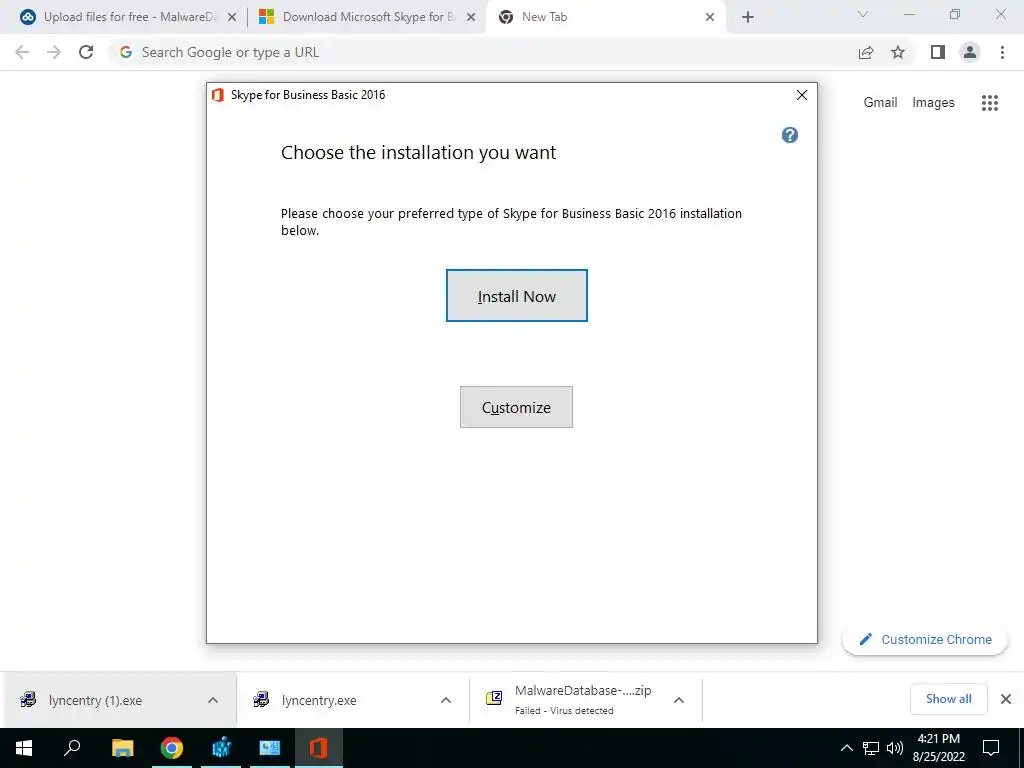
Task: Click the share this page icon
Action: coord(866,52)
